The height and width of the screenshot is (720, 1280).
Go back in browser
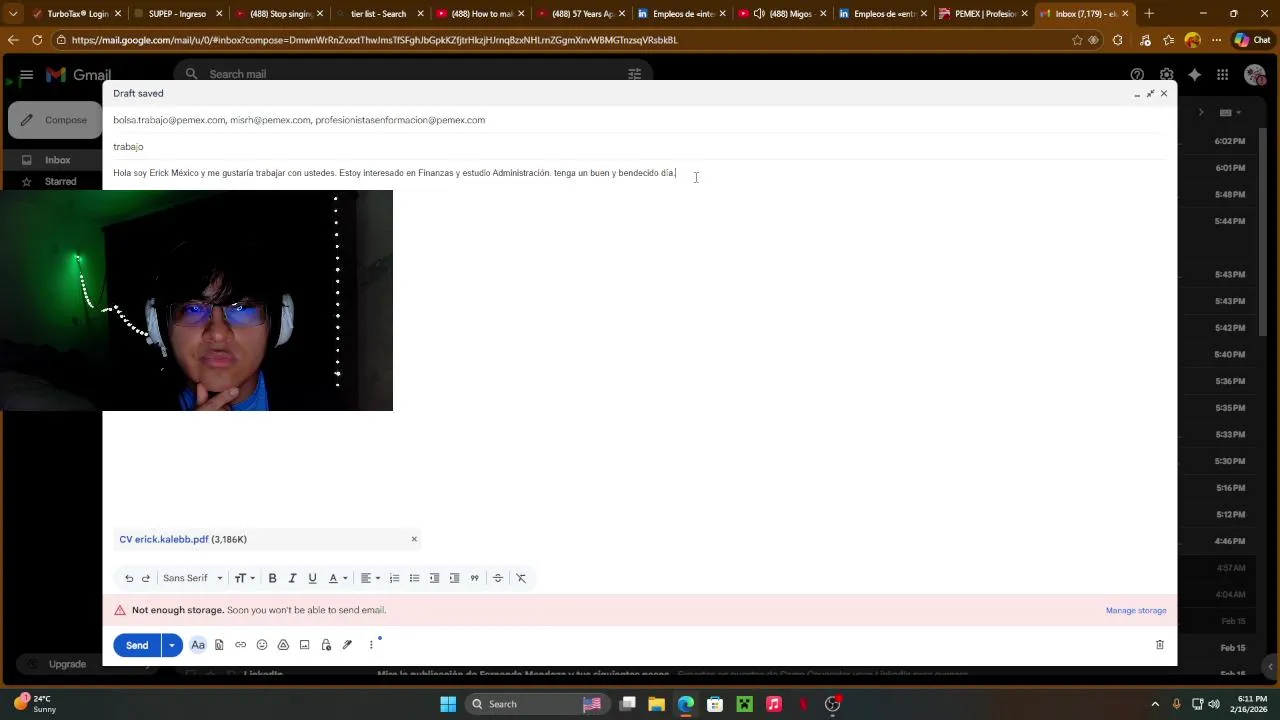pyautogui.click(x=13, y=40)
